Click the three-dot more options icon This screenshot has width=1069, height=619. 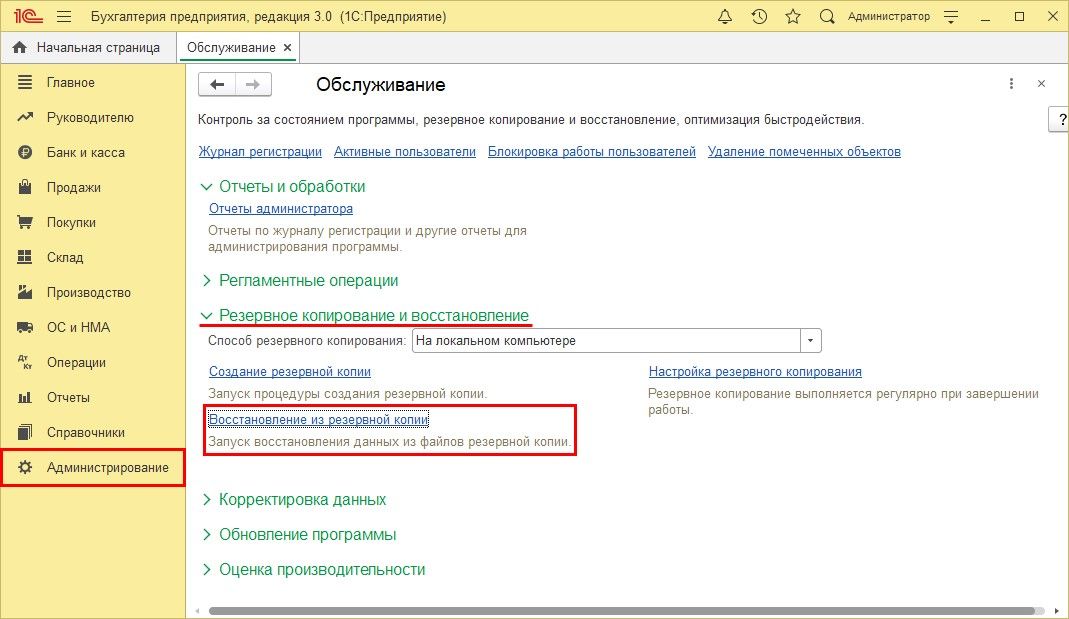pyautogui.click(x=1011, y=84)
